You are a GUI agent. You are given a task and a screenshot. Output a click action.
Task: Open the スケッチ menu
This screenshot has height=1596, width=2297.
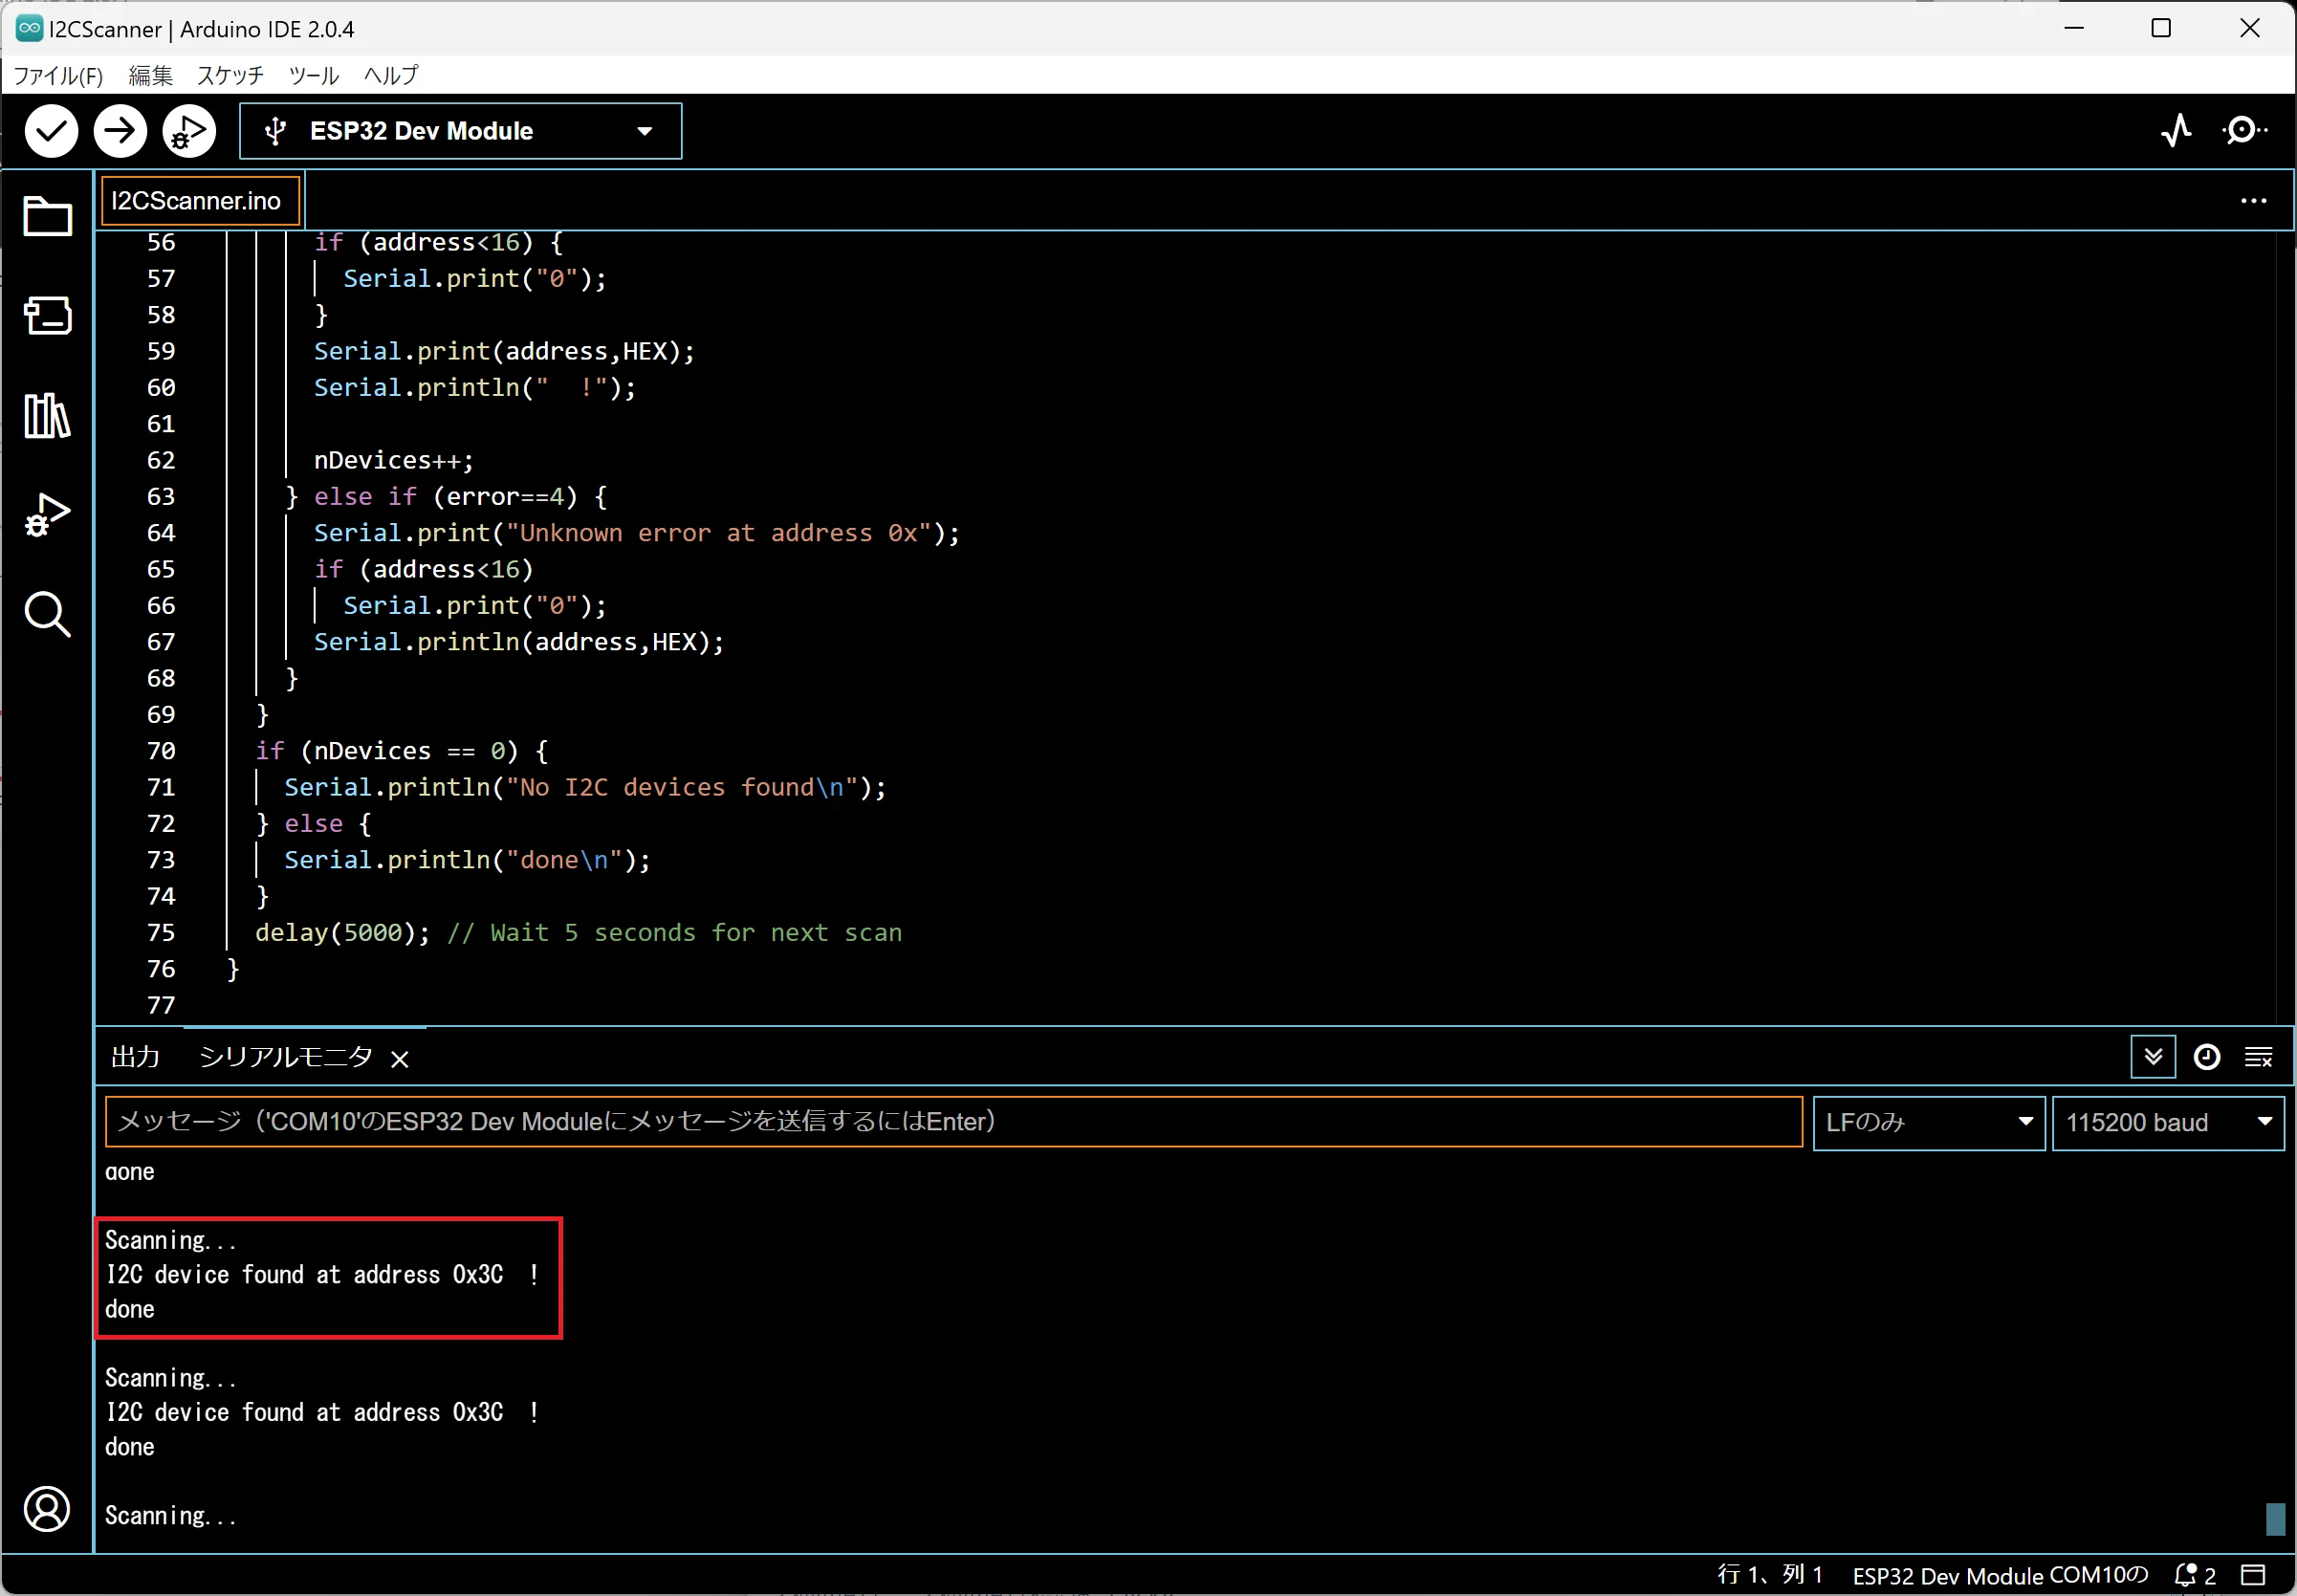[230, 75]
